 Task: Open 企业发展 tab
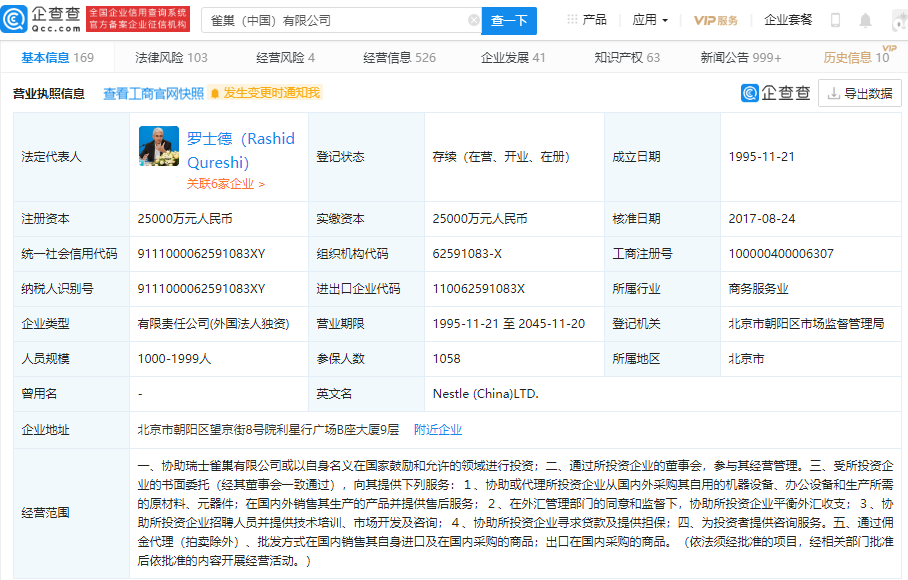[513, 57]
